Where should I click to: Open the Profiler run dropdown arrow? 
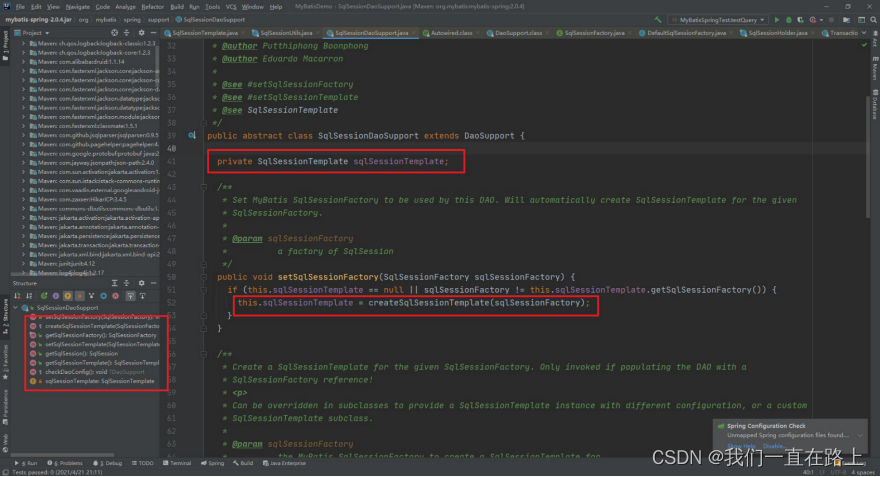click(821, 20)
